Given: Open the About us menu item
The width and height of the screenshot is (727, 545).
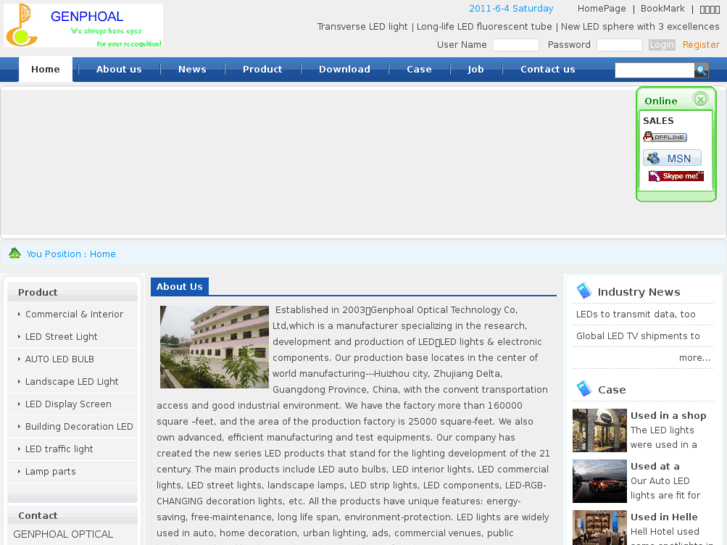Looking at the screenshot, I should click(x=119, y=70).
